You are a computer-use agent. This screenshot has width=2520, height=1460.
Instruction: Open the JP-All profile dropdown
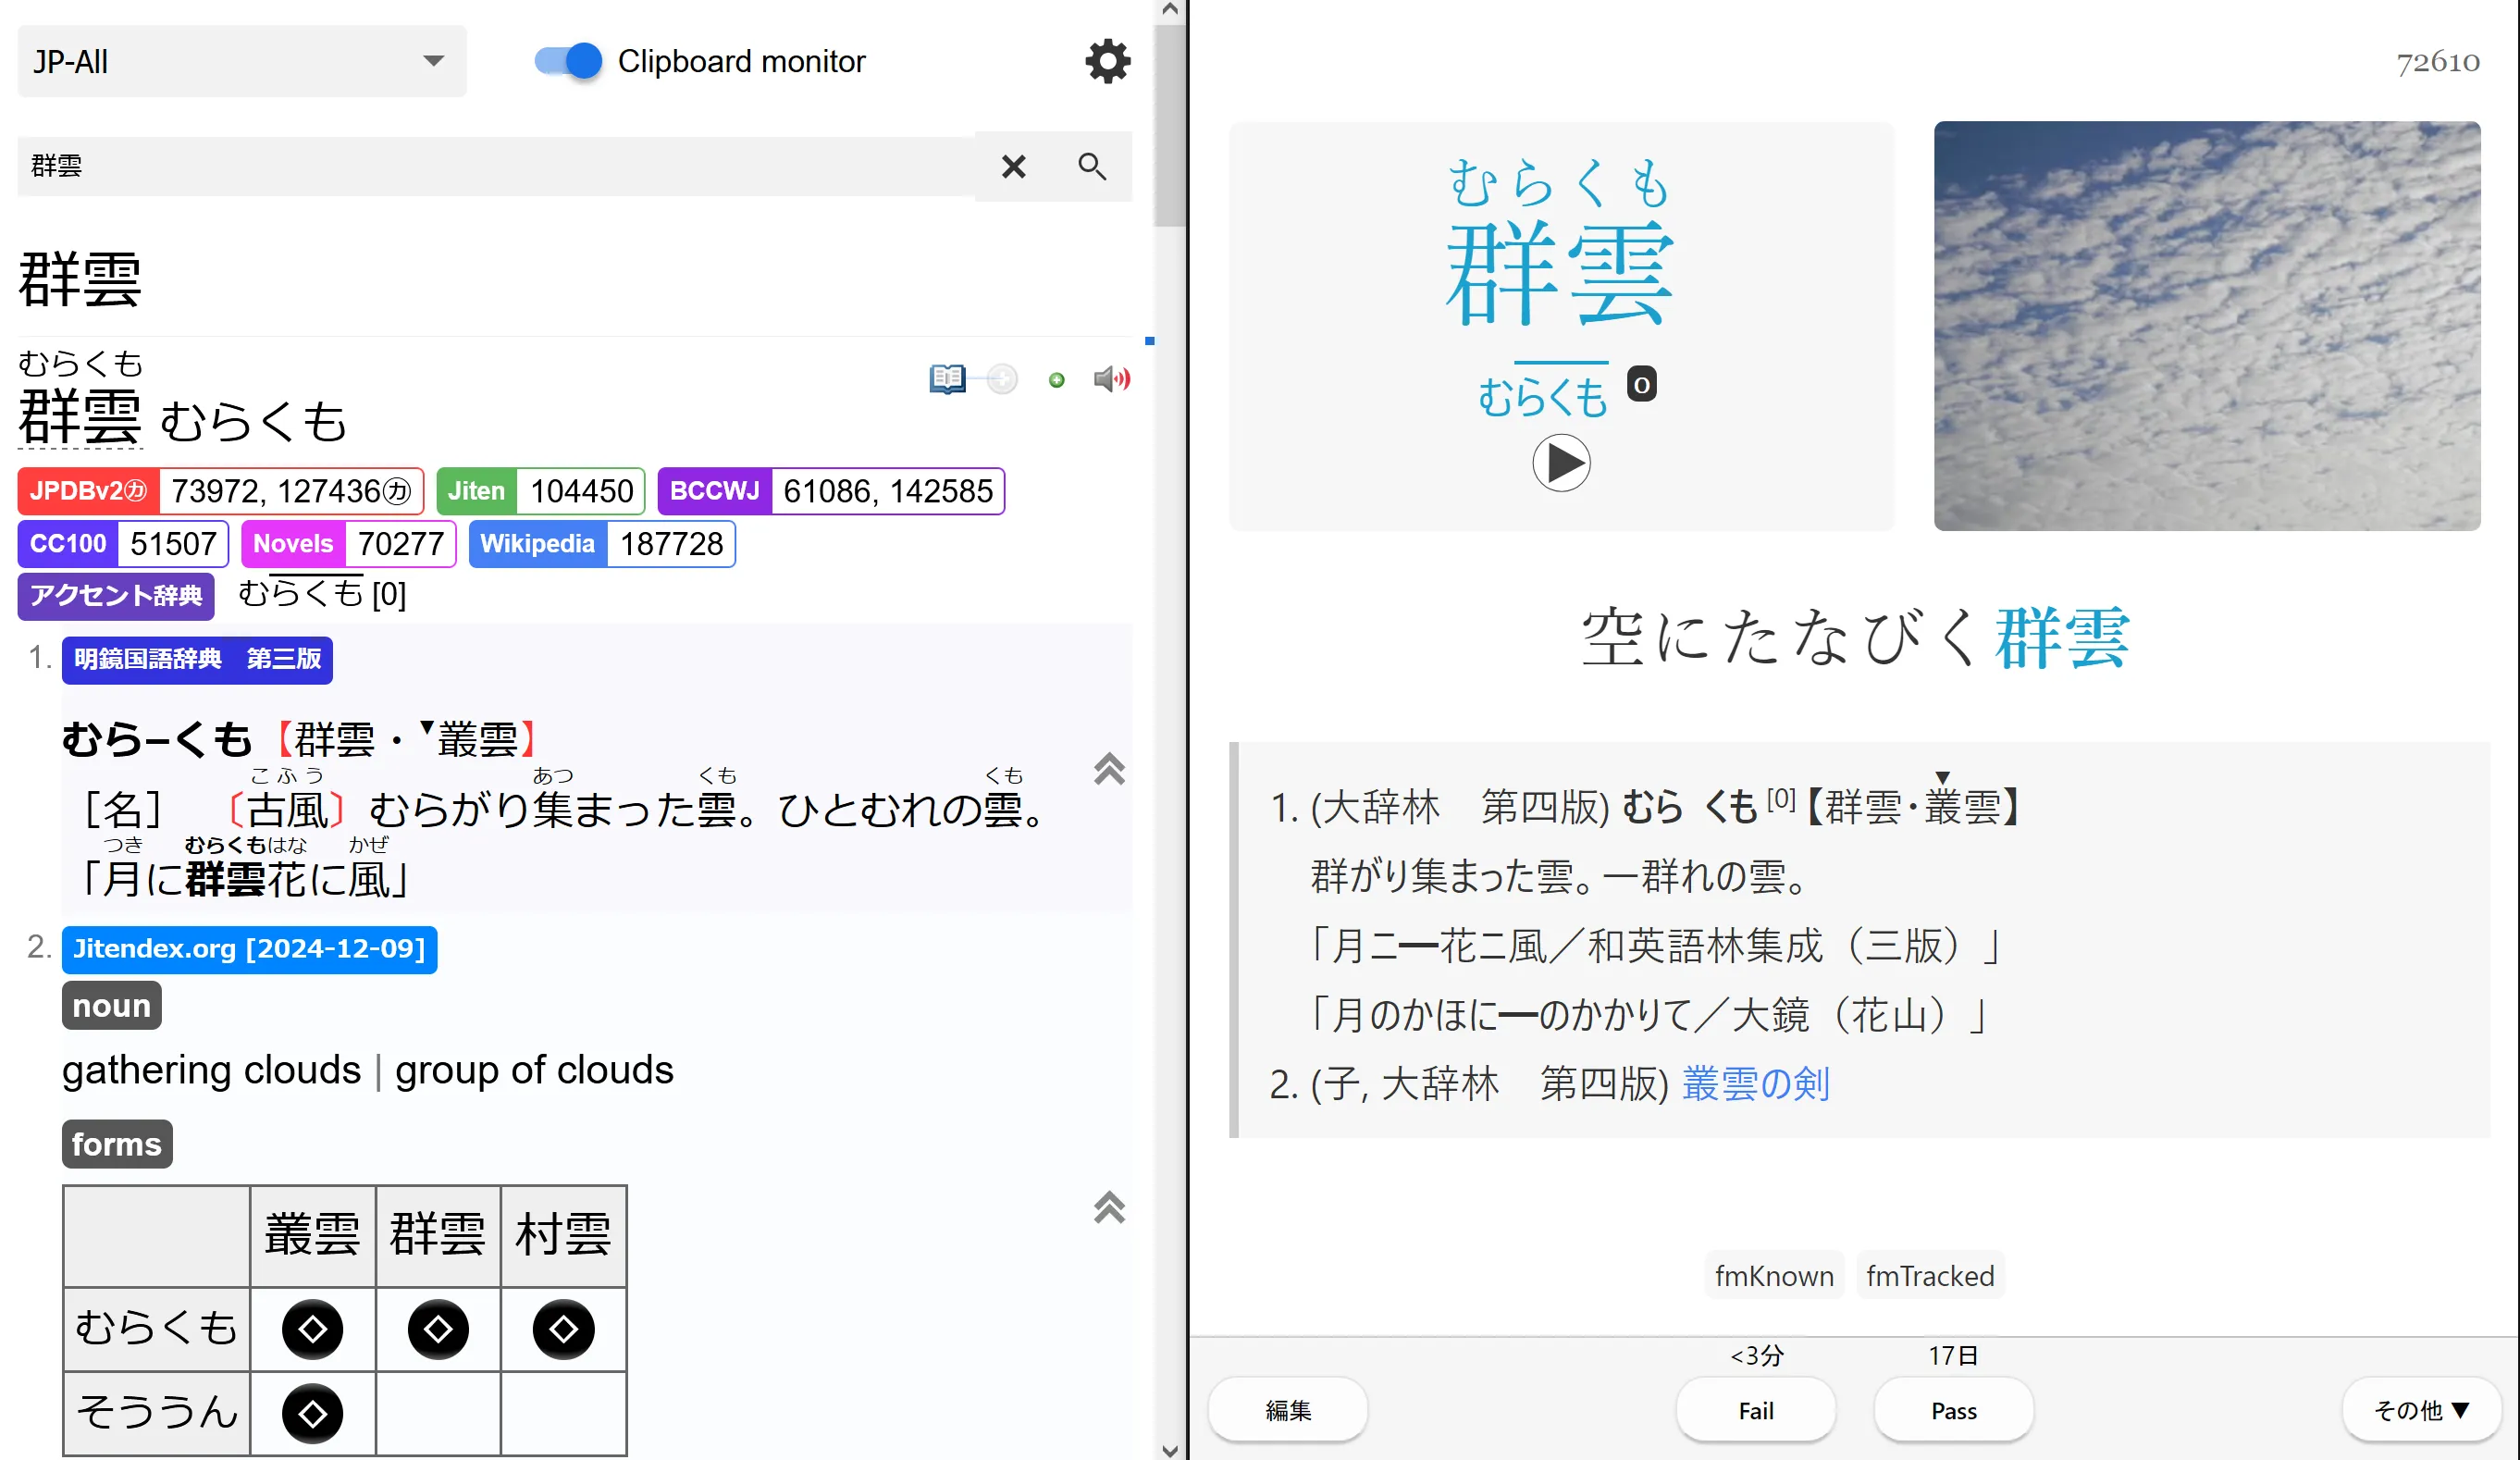tap(240, 61)
